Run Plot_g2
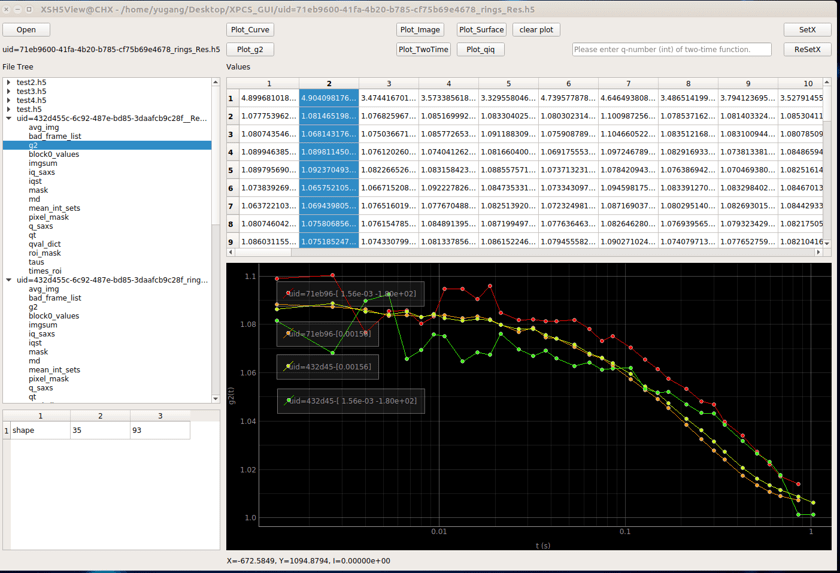The image size is (840, 573). pyautogui.click(x=250, y=49)
